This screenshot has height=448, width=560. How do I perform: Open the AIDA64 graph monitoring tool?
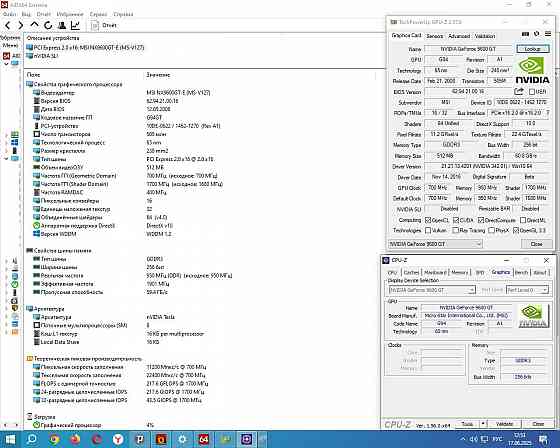[x=75, y=25]
